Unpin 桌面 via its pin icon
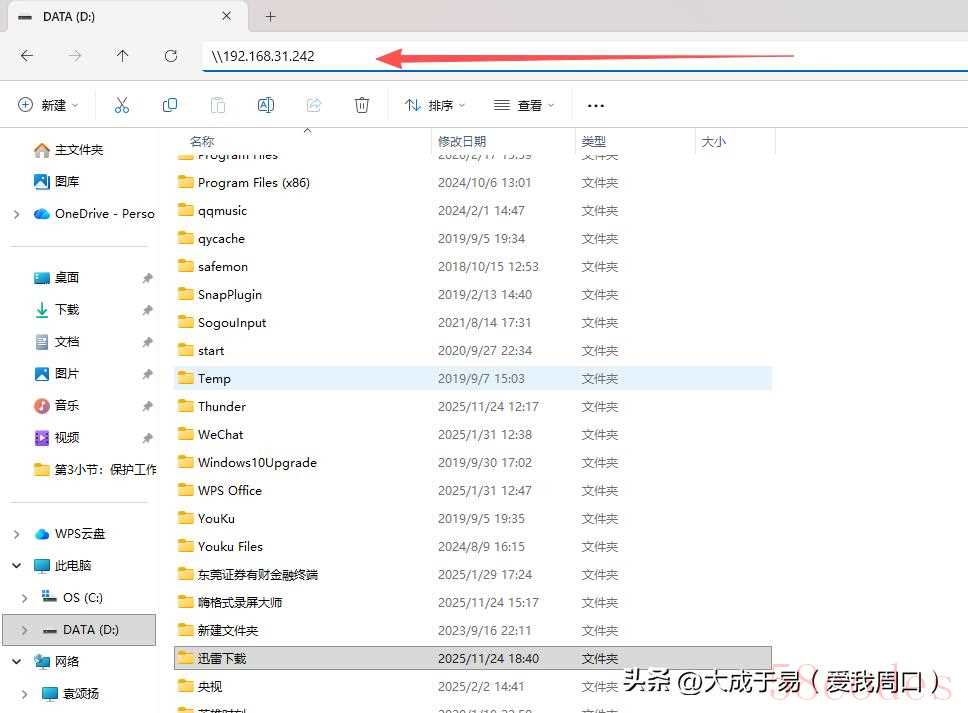The width and height of the screenshot is (968, 713). (148, 278)
